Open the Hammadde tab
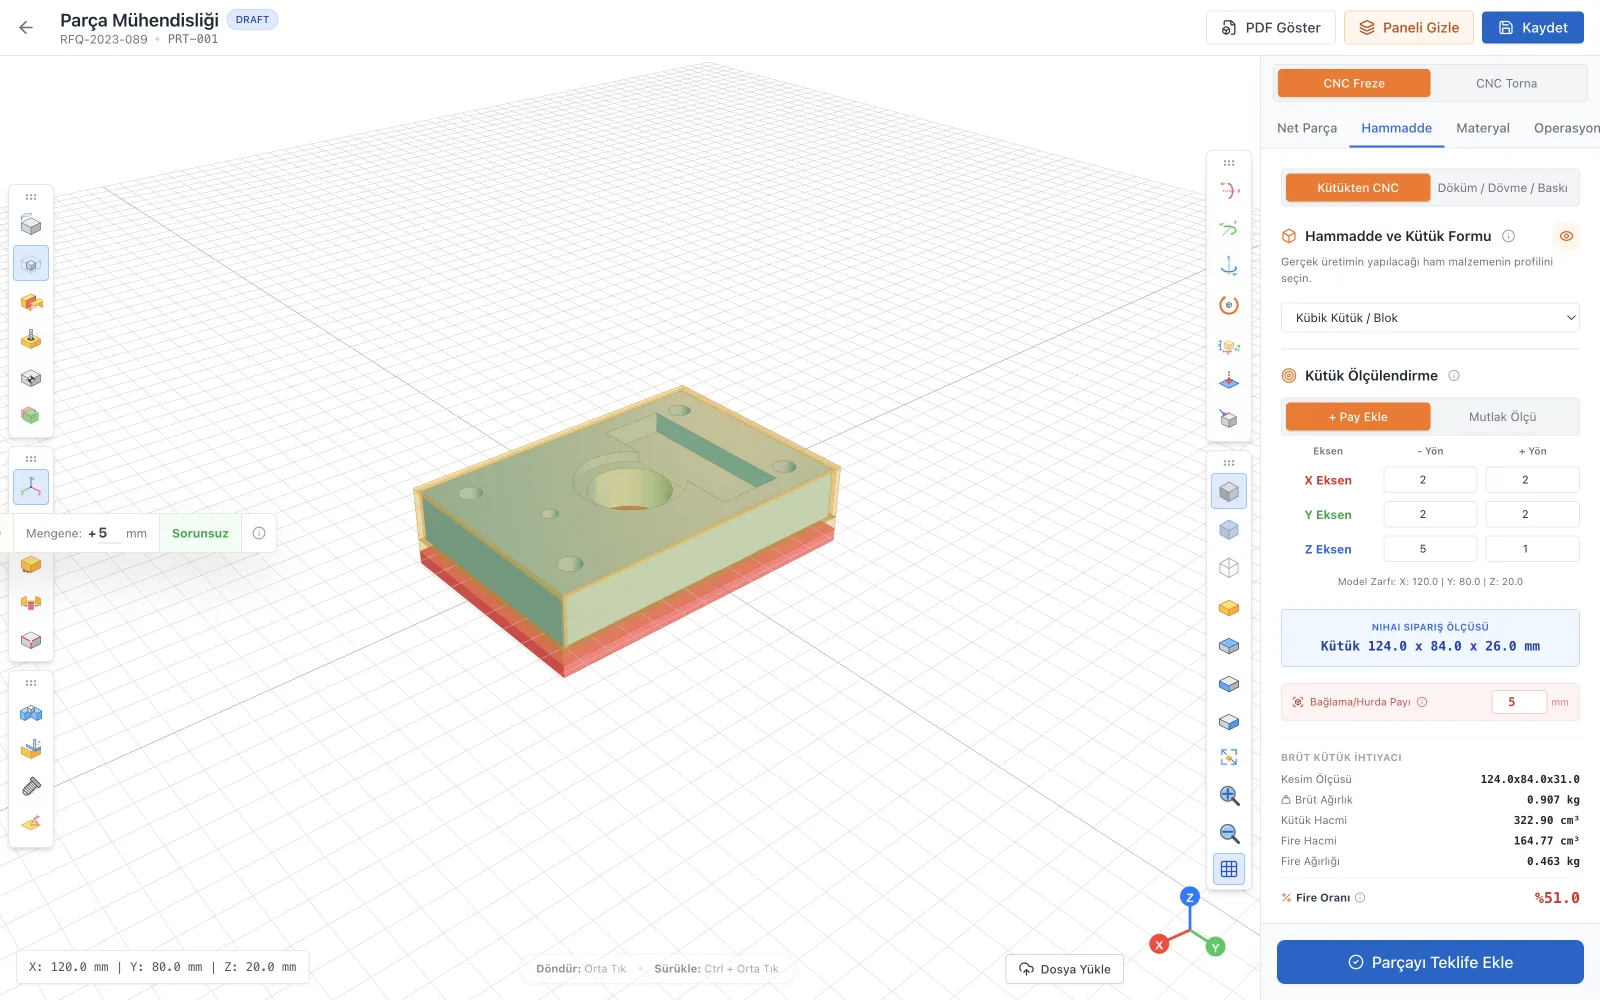This screenshot has width=1600, height=1000. pos(1396,128)
